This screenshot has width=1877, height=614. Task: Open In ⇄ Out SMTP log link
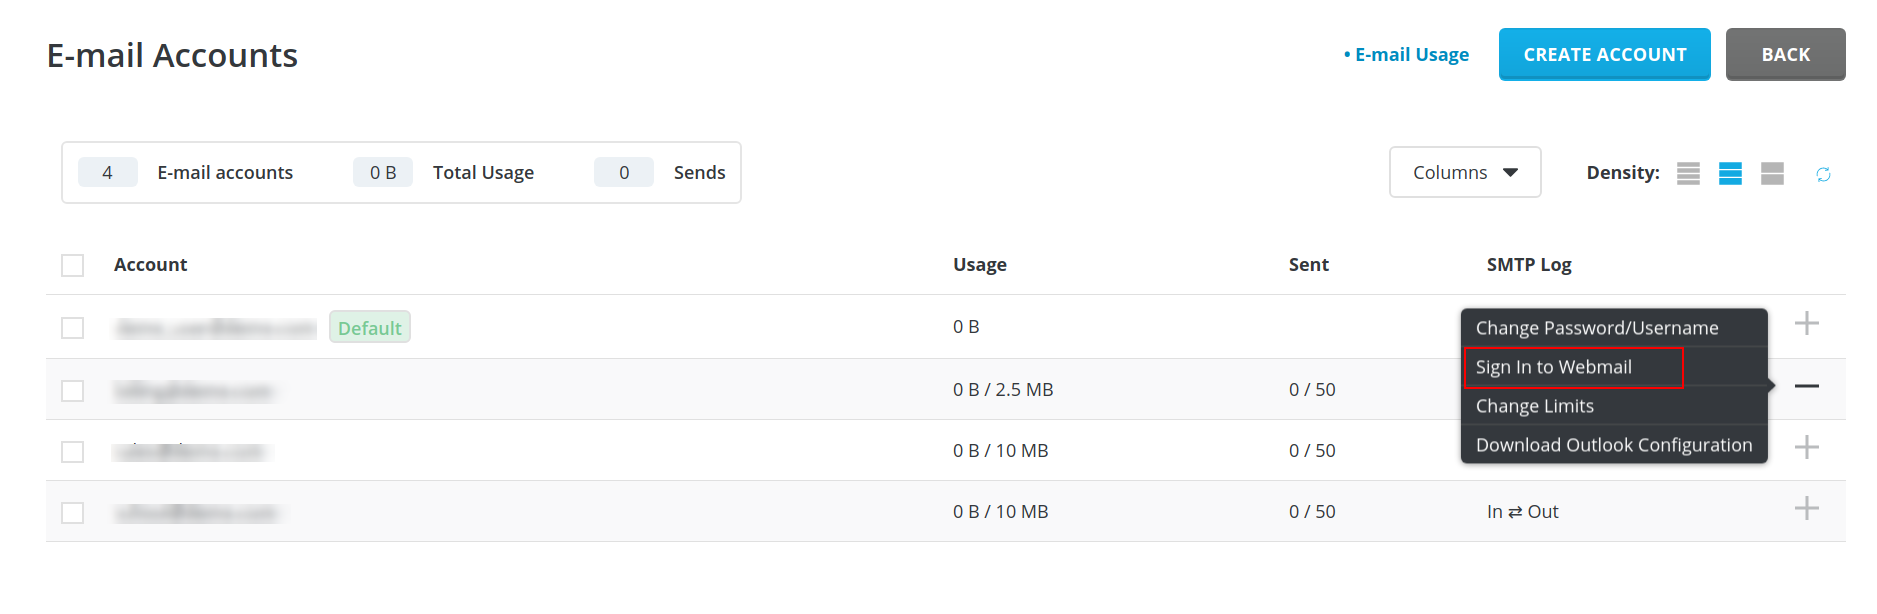1522,512
